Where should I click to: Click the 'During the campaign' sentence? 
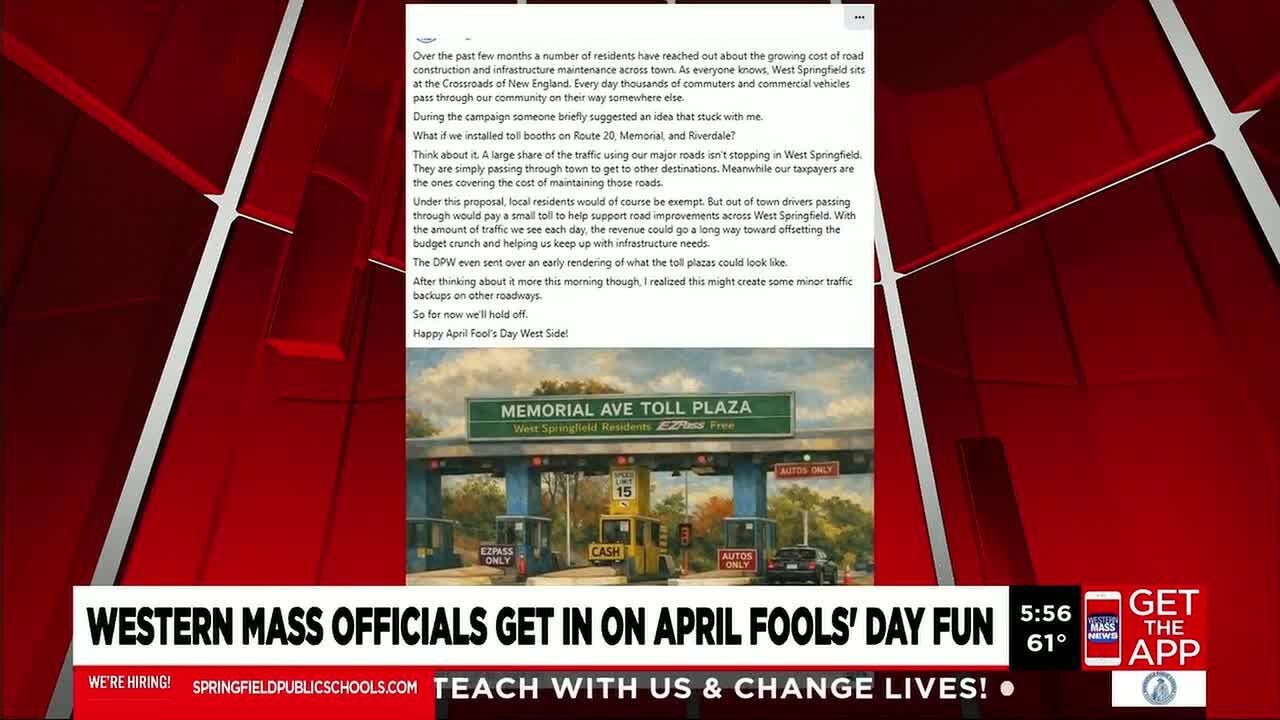[x=588, y=117]
